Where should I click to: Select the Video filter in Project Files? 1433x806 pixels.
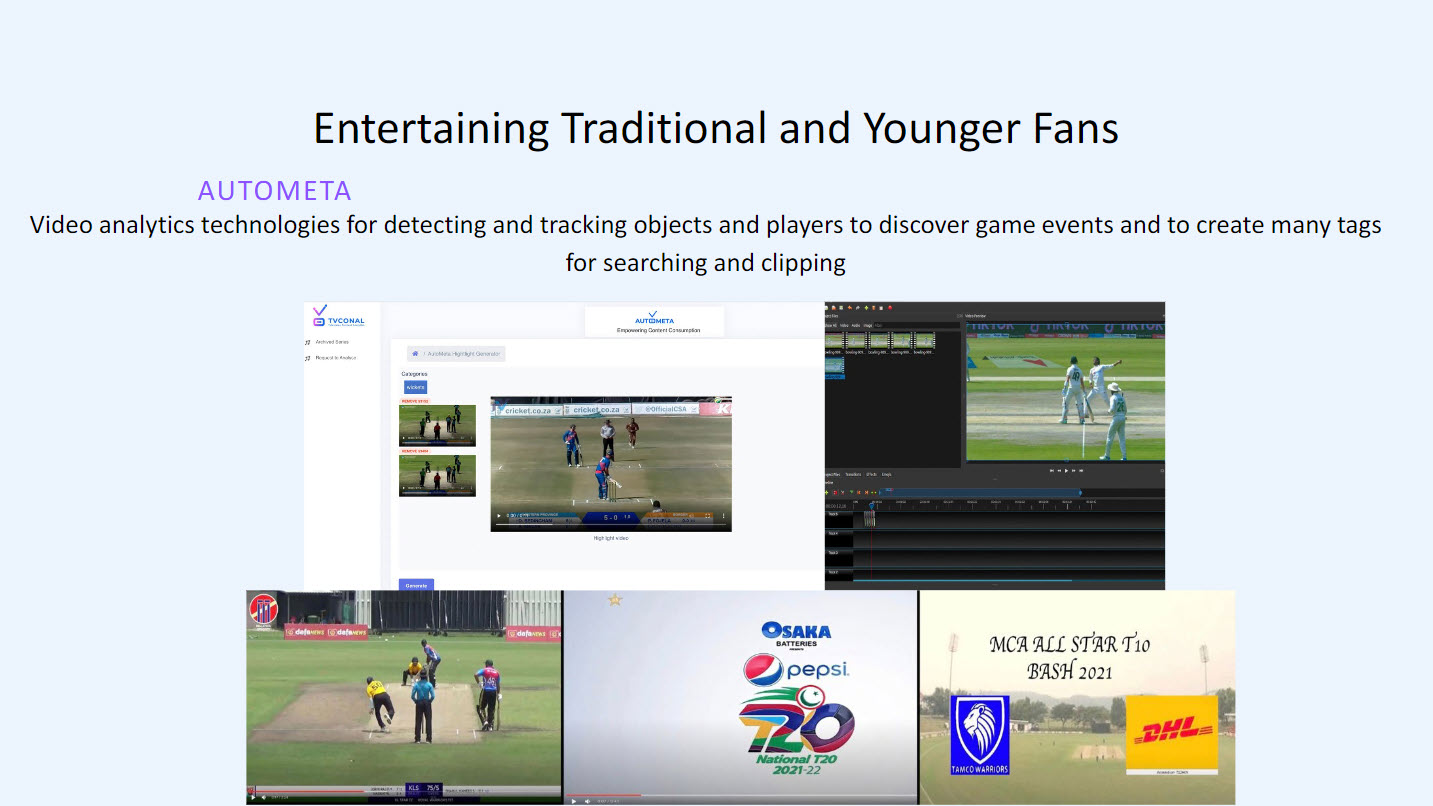click(844, 325)
